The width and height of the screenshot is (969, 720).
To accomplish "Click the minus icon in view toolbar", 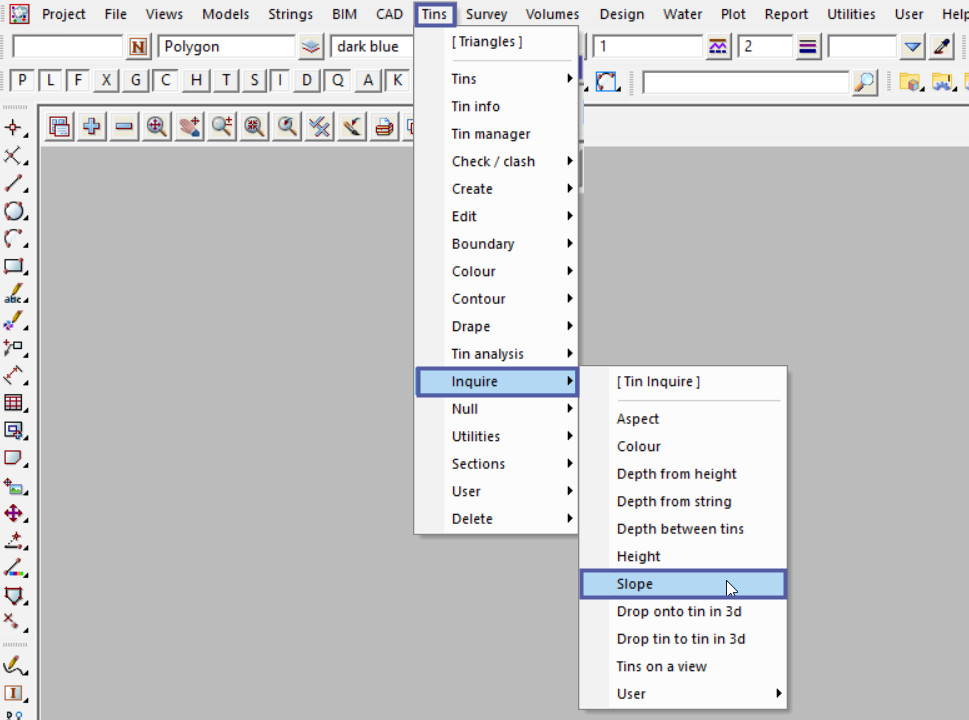I will (x=124, y=127).
